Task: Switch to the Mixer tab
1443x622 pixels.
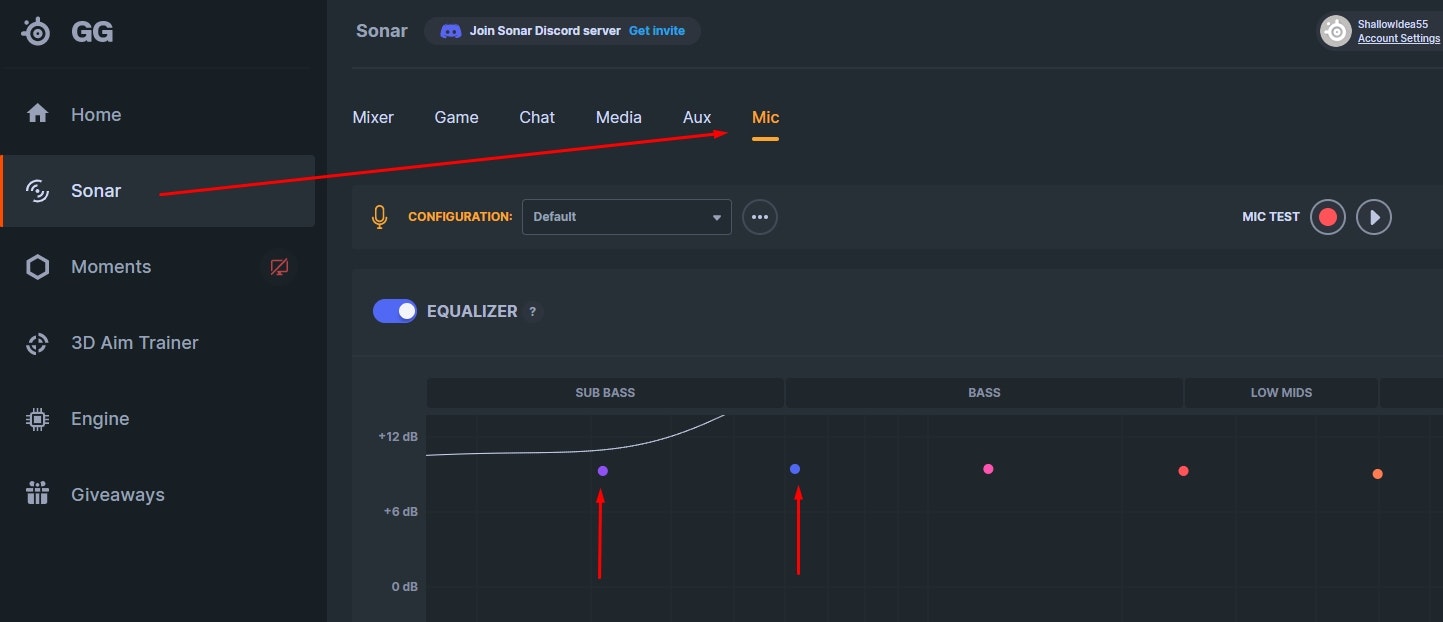Action: tap(372, 116)
